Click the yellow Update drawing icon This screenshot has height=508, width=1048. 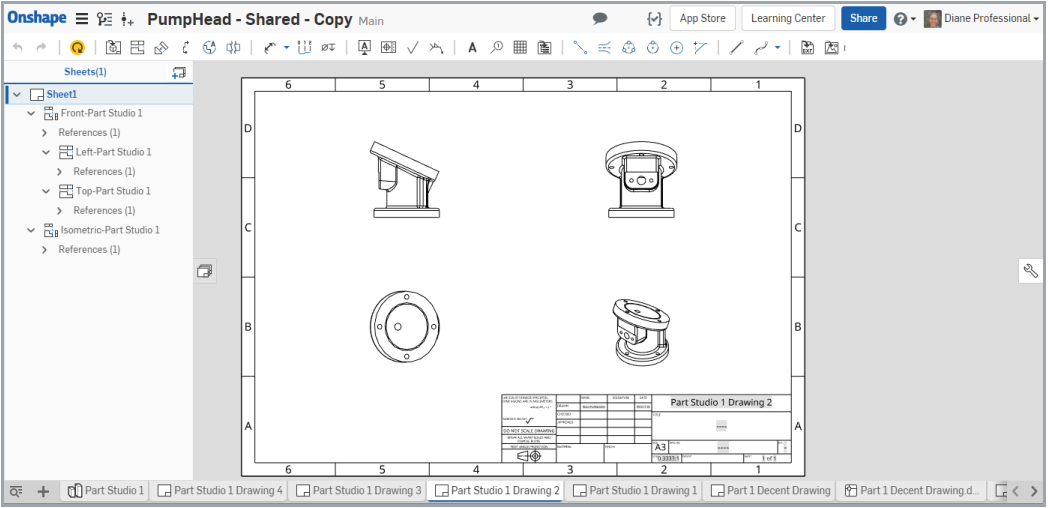point(77,47)
